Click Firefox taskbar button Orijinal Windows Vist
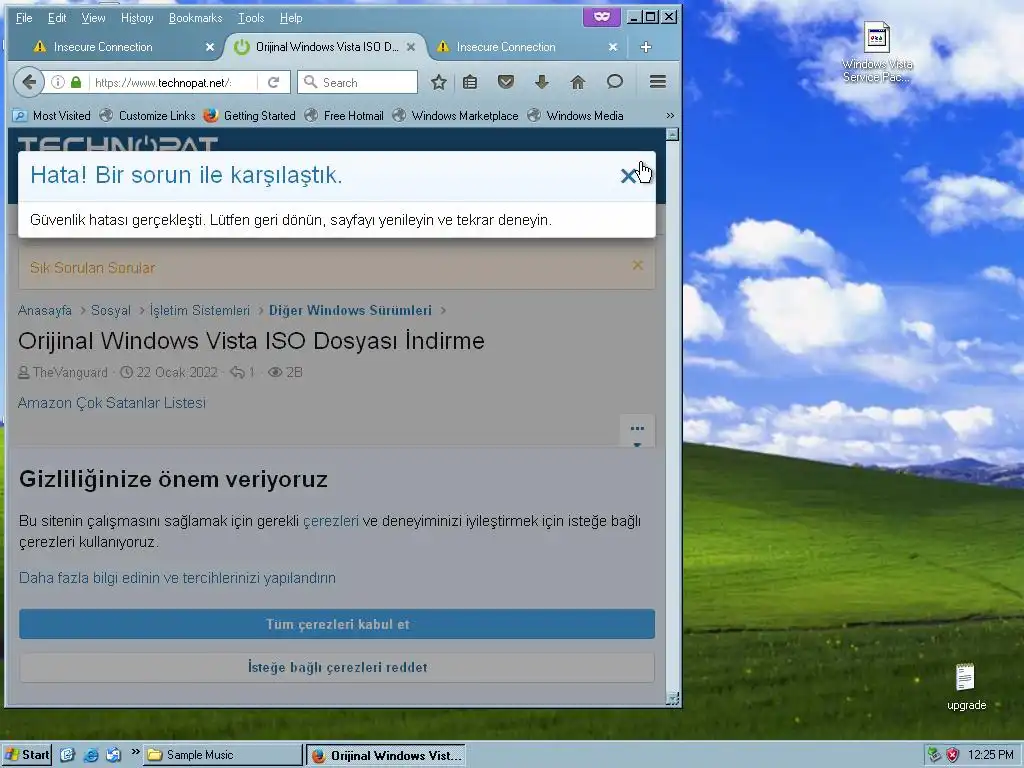Screen dimensions: 1024x768 coord(387,755)
